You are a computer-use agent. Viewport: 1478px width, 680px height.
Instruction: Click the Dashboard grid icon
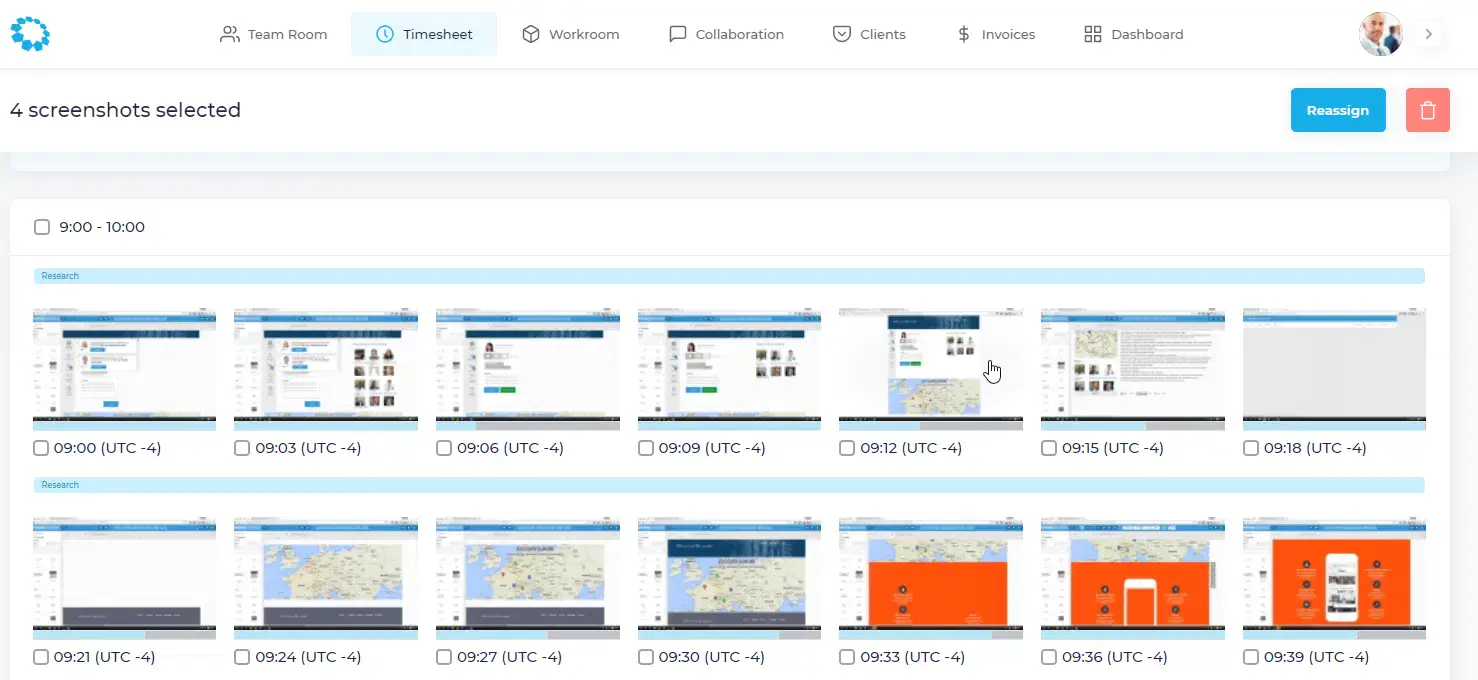(x=1093, y=34)
